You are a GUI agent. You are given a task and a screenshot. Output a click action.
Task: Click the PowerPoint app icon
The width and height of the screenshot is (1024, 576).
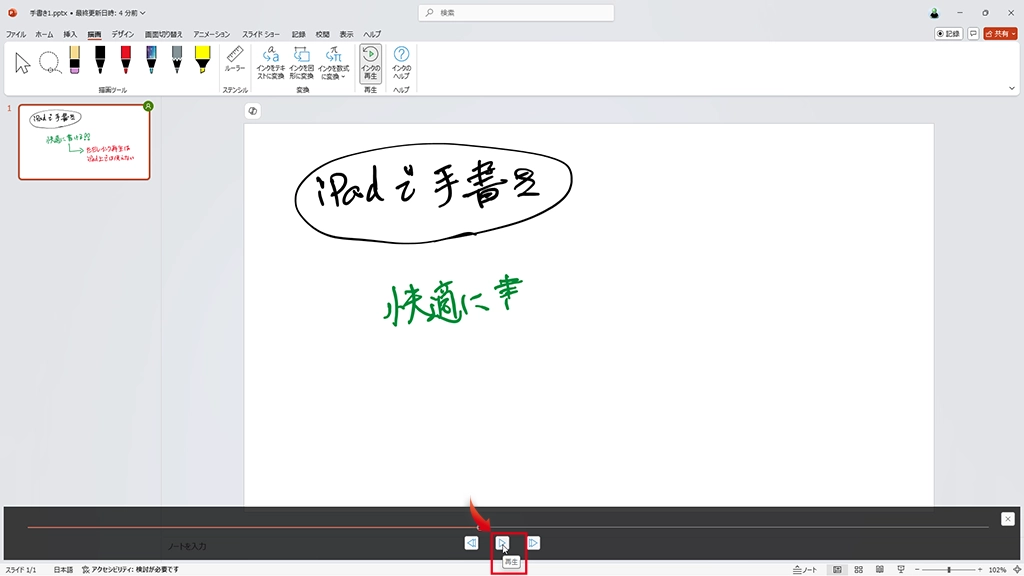(12, 13)
